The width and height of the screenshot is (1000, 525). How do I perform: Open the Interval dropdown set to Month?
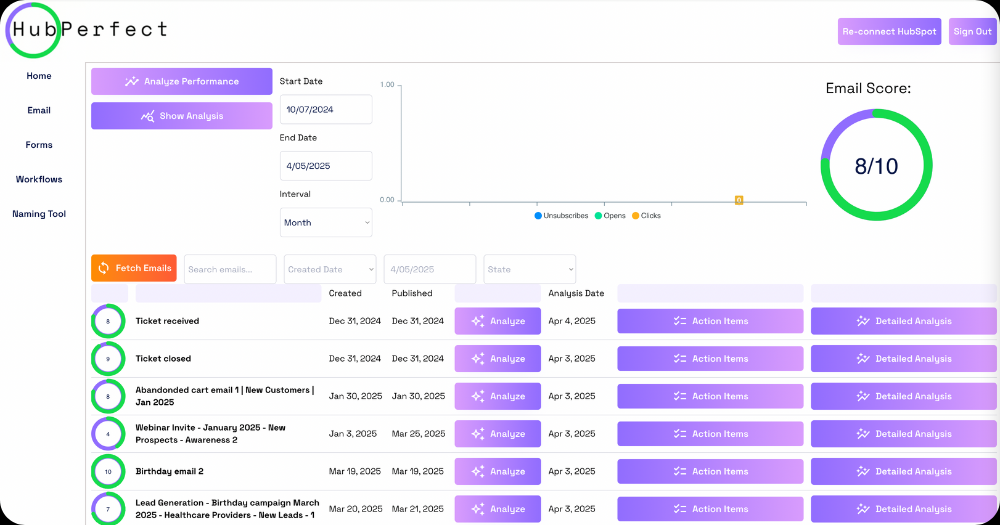[x=326, y=223]
